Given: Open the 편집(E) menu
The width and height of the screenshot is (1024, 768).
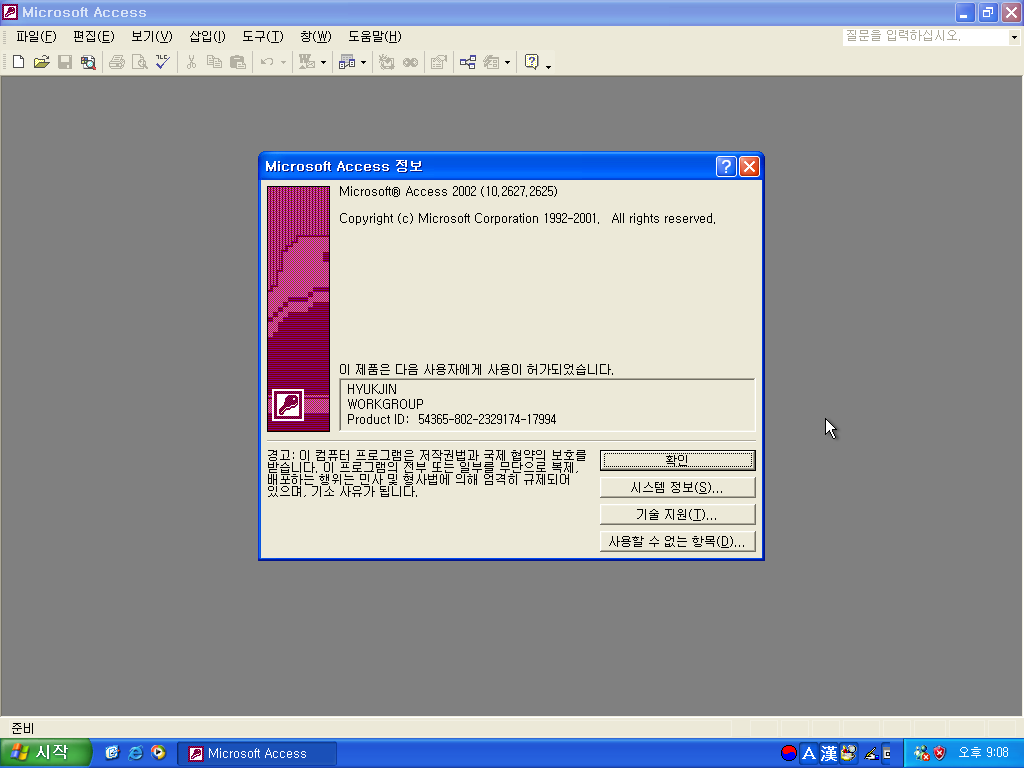Looking at the screenshot, I should pyautogui.click(x=93, y=37).
